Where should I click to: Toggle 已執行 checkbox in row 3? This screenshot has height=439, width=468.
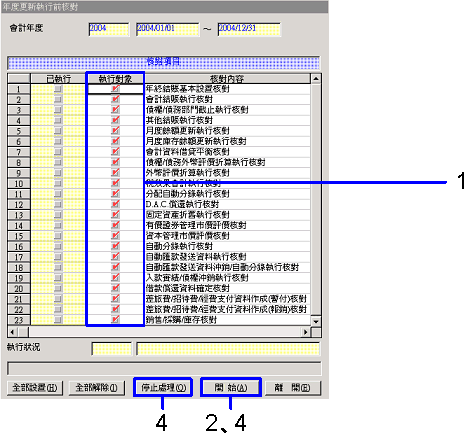58,110
